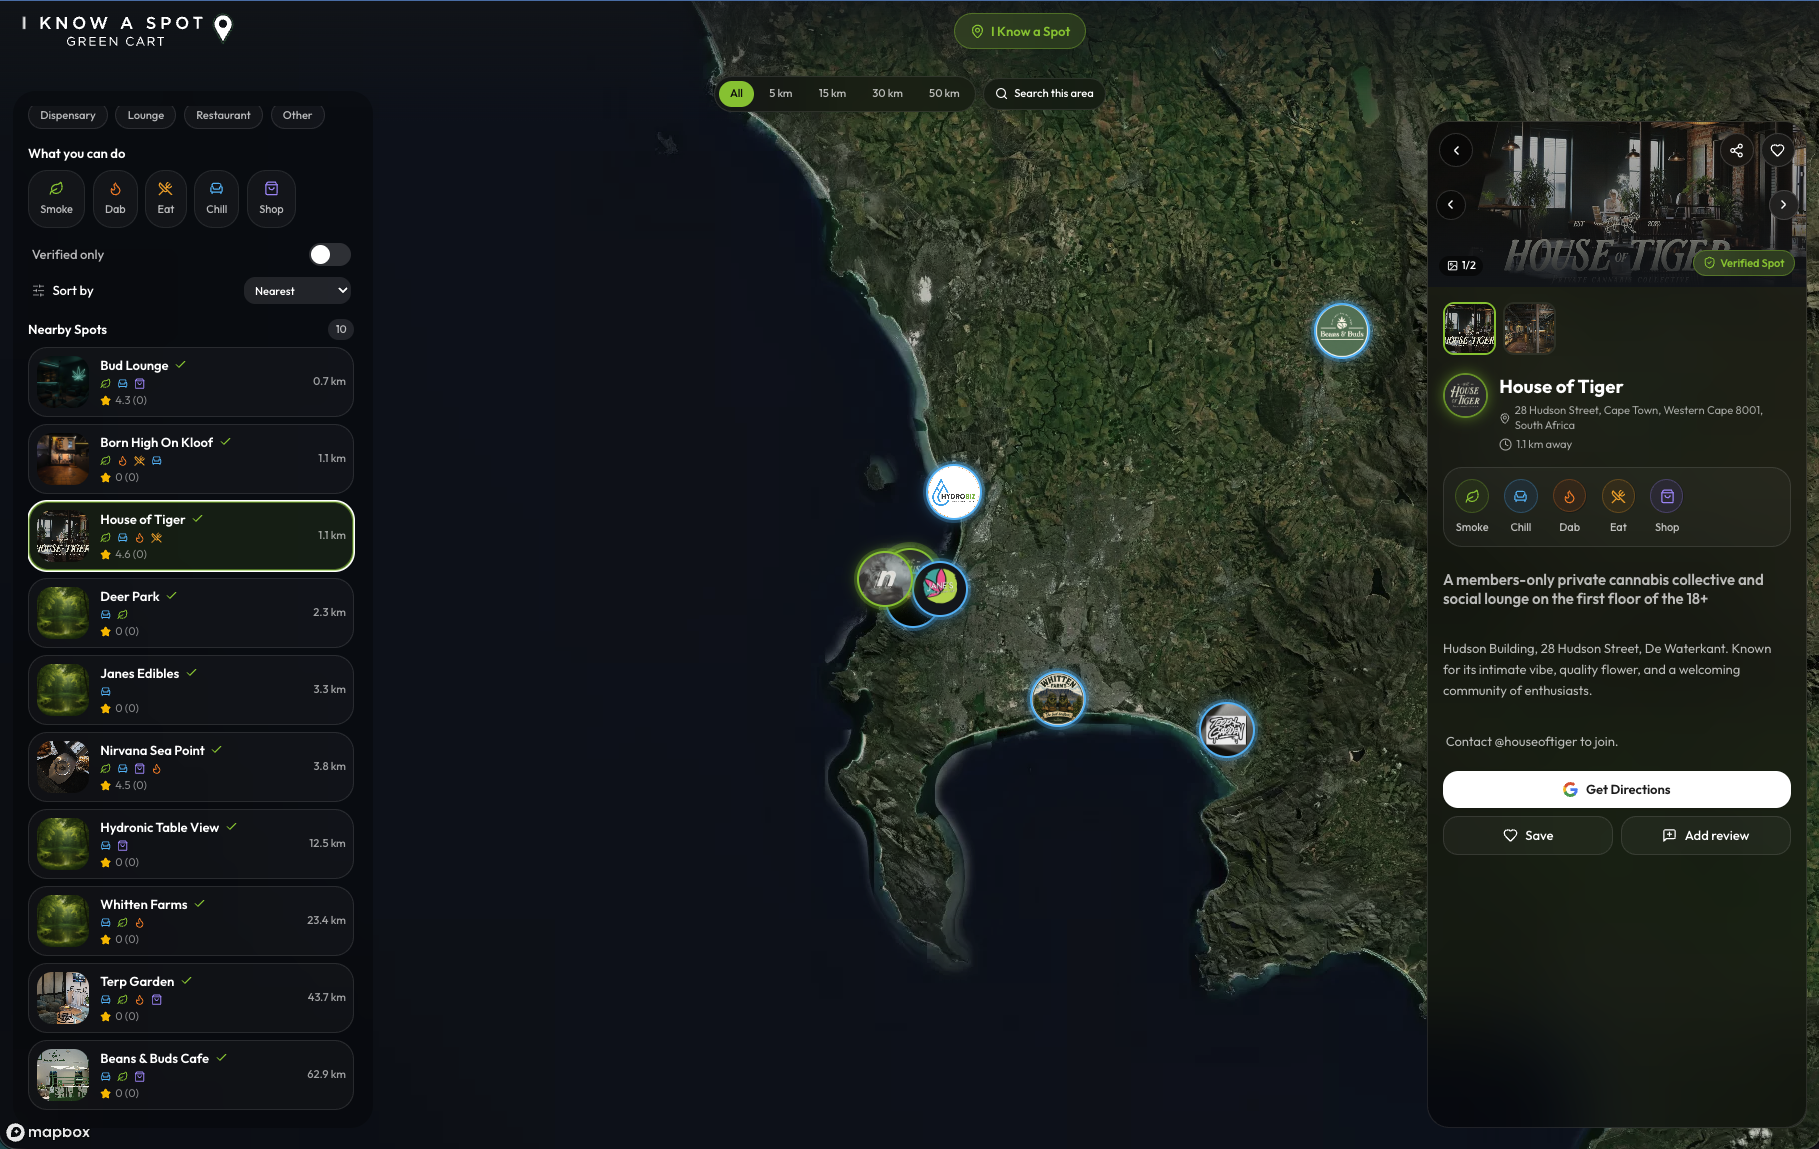1819x1149 pixels.
Task: Click the House of Tiger round logo
Action: (x=1466, y=395)
